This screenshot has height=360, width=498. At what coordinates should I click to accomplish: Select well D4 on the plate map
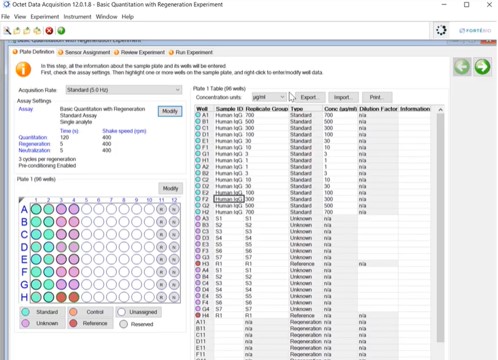(74, 247)
